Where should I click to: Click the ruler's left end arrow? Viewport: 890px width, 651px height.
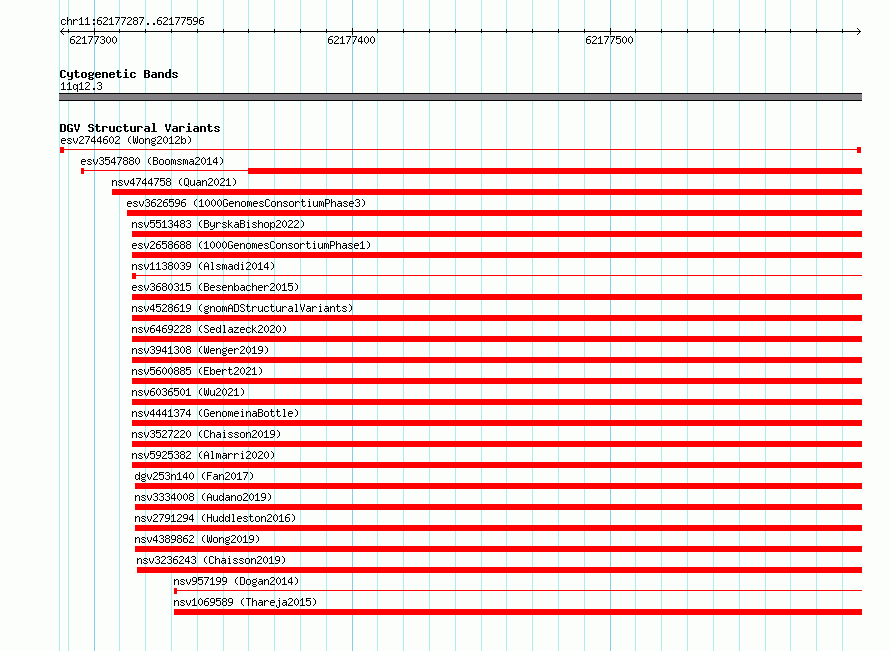[63, 31]
